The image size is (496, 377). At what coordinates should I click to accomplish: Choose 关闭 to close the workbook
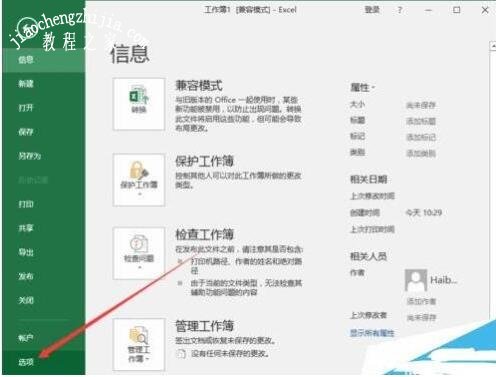pos(26,300)
